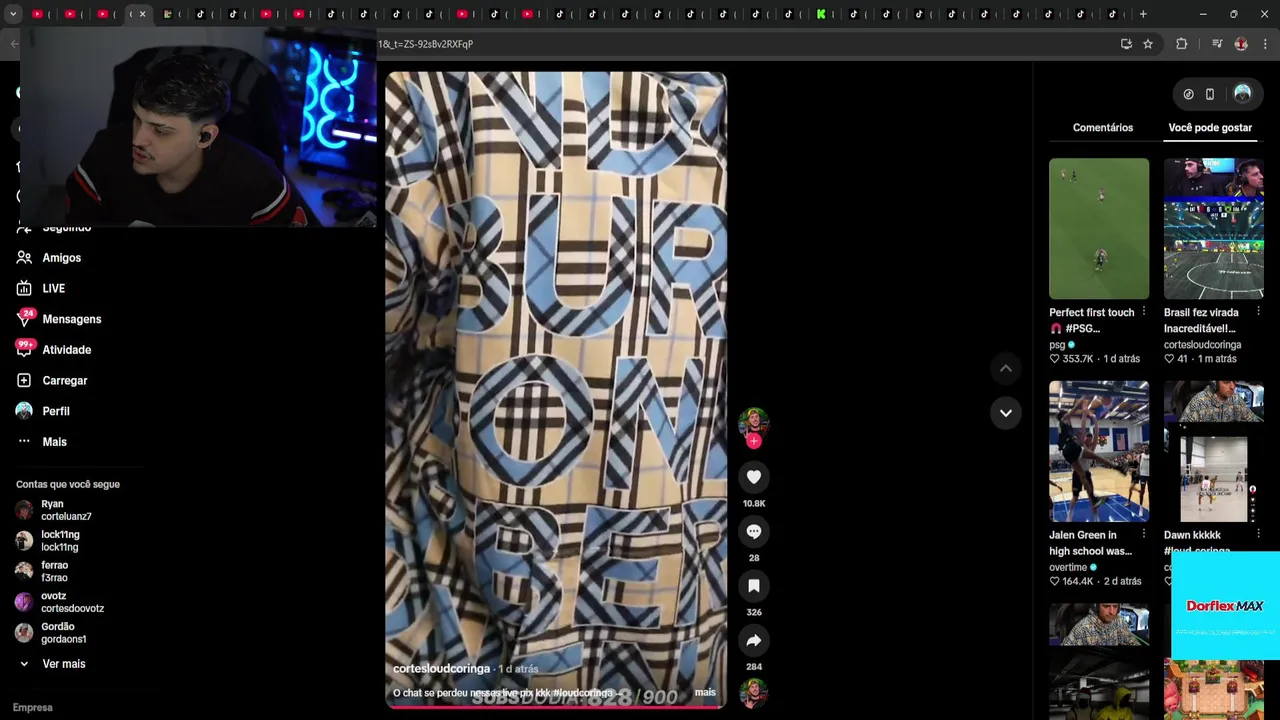1280x720 pixels.
Task: Switch to the Você pode gostar tab
Action: pos(1210,128)
